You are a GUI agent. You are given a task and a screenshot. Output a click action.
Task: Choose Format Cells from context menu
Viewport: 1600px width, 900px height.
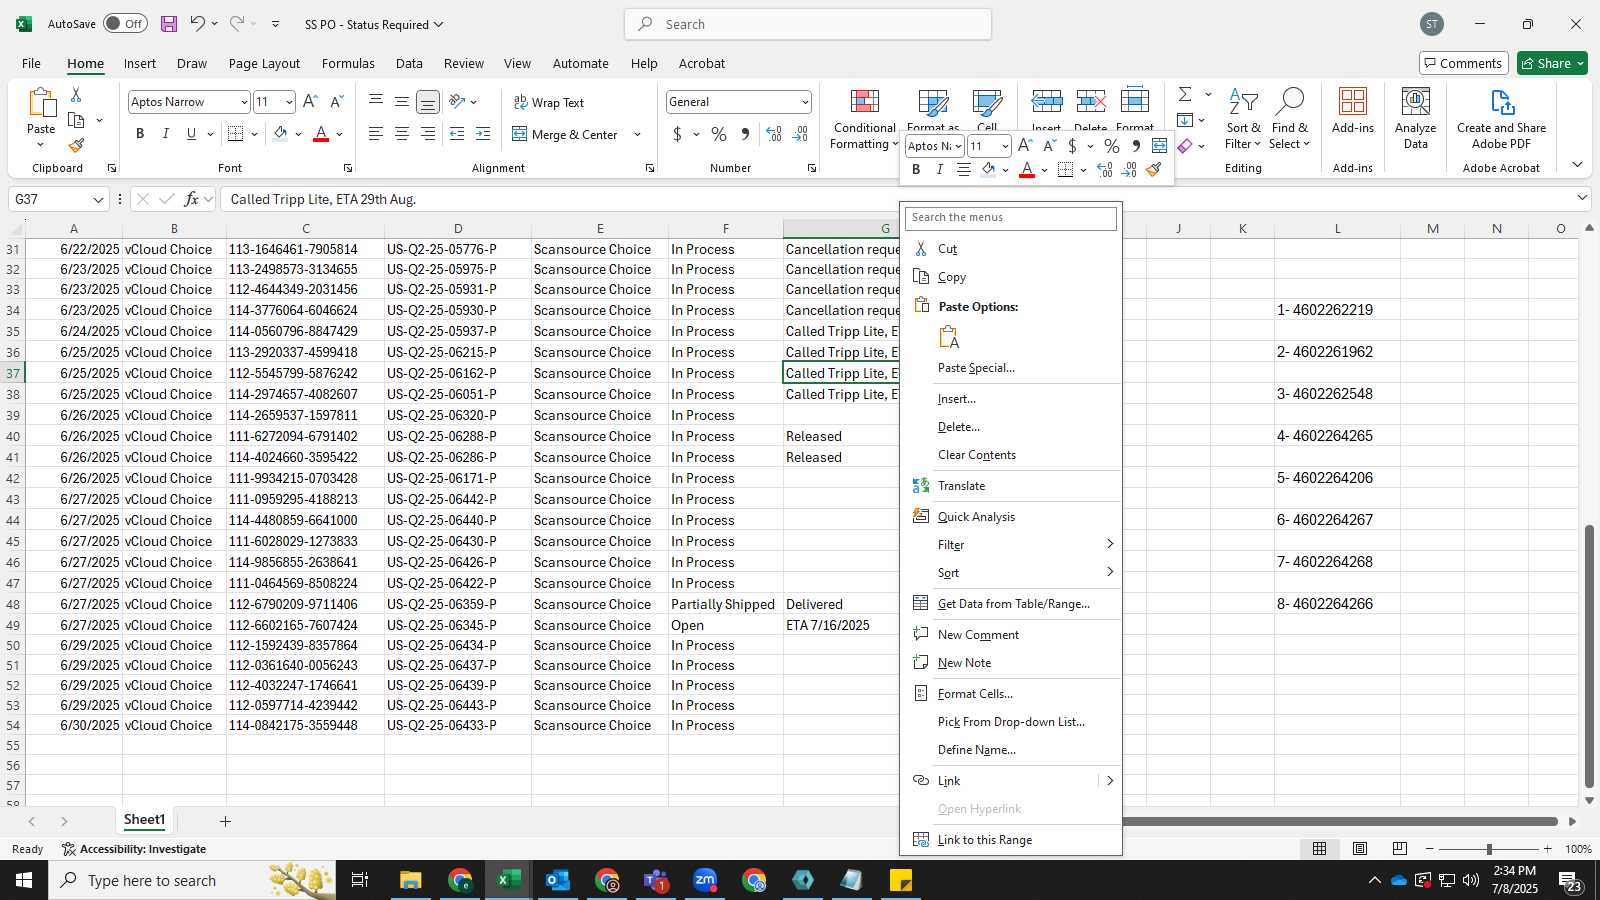click(x=1010, y=694)
